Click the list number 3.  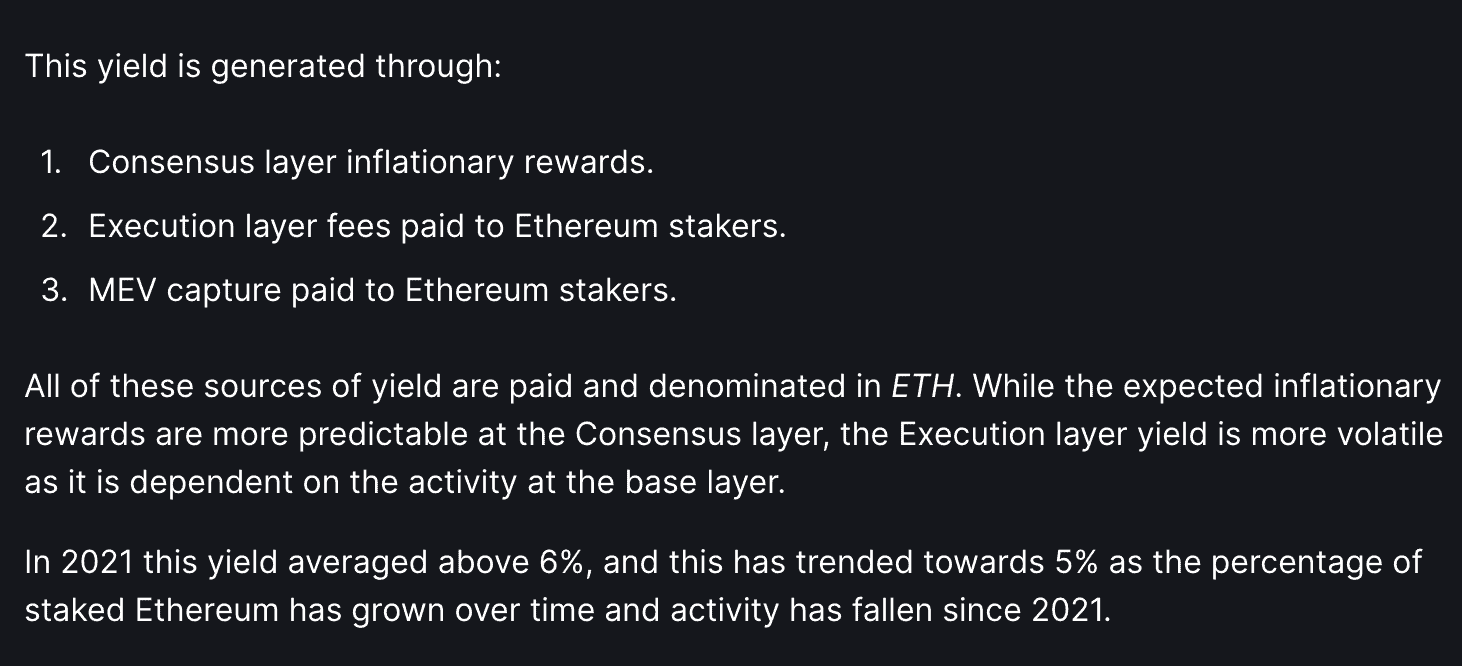(x=51, y=291)
